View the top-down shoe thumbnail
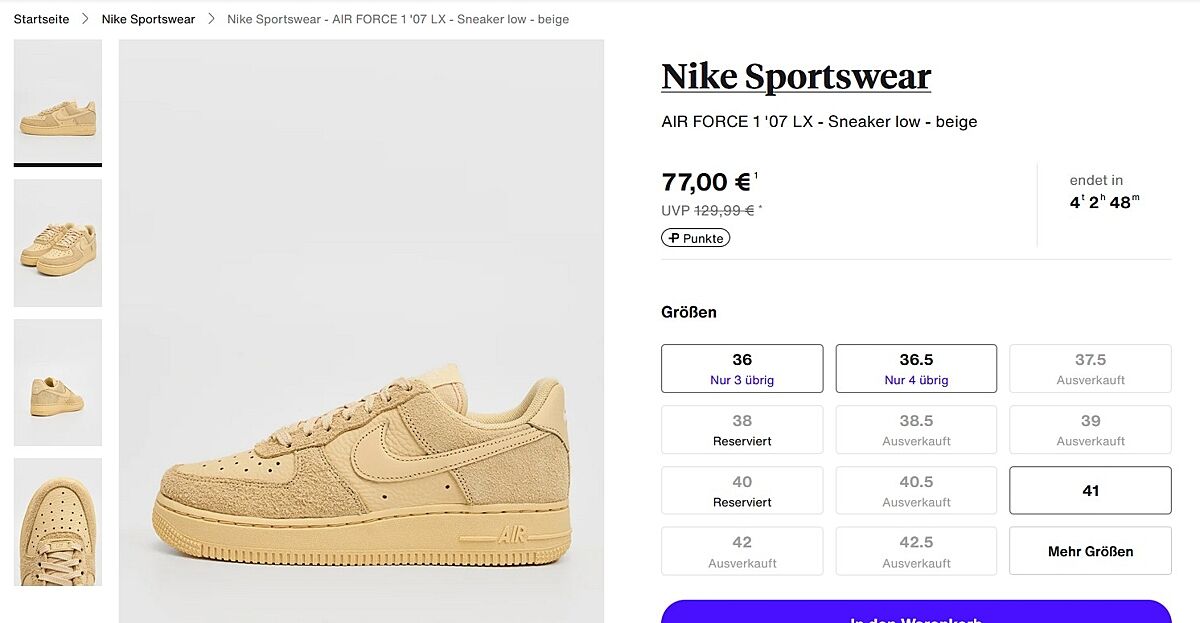 58,522
